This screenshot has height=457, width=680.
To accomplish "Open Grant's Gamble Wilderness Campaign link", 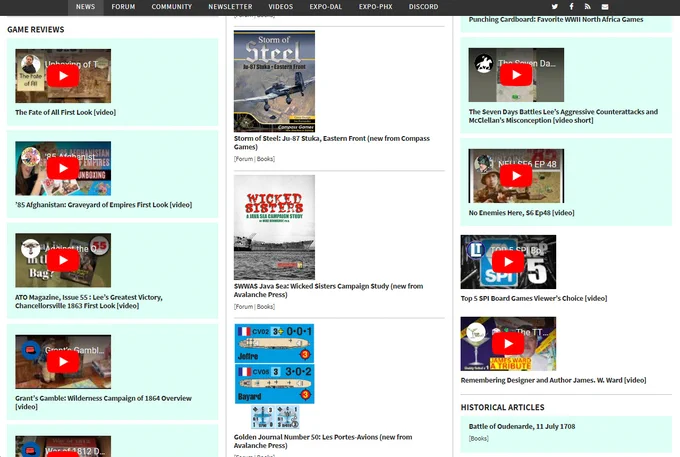I will (x=103, y=402).
